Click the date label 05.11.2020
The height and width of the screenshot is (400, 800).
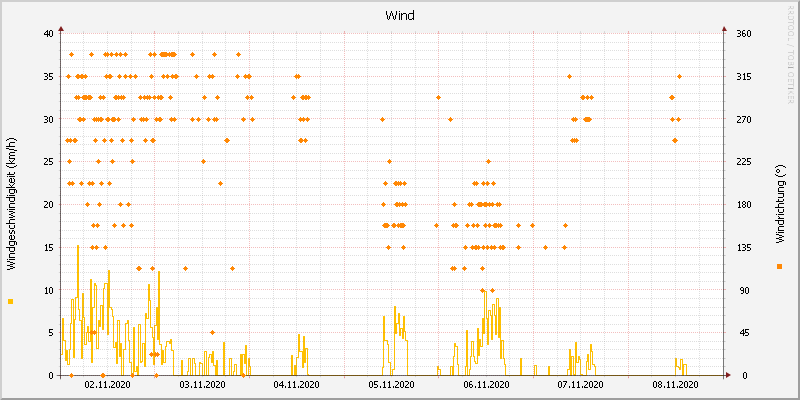click(391, 385)
